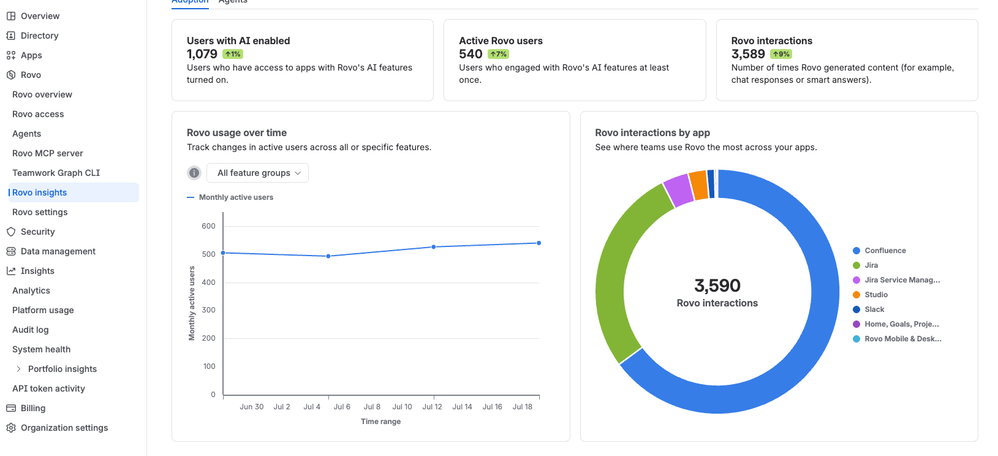Click the Data management icon
The width and height of the screenshot is (998, 456).
(11, 252)
